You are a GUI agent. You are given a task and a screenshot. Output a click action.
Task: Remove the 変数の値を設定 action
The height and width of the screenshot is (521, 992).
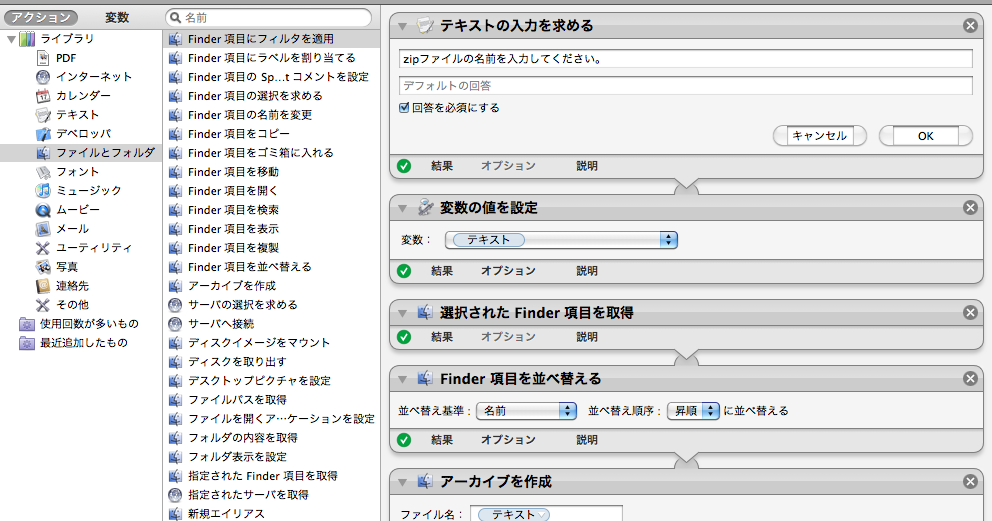(970, 208)
